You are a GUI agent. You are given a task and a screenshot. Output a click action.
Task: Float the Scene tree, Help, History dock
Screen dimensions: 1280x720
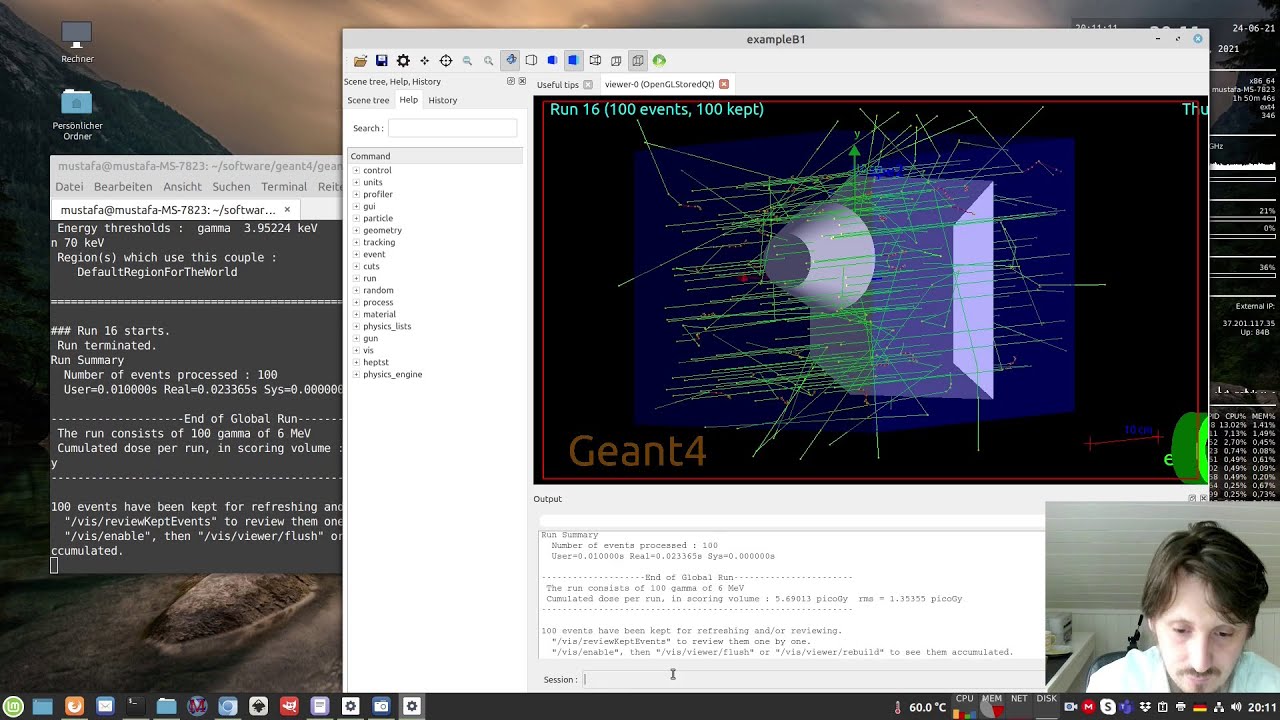511,81
